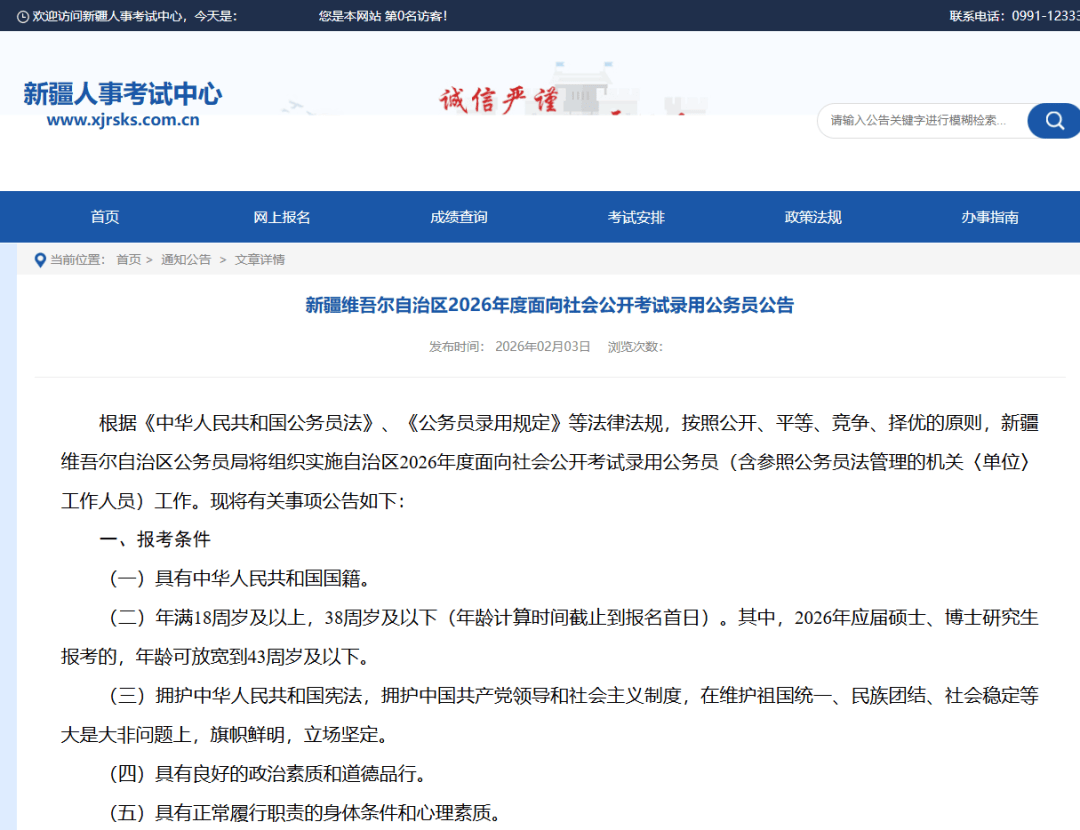
Task: Click the clock icon in top bar
Action: pos(23,16)
